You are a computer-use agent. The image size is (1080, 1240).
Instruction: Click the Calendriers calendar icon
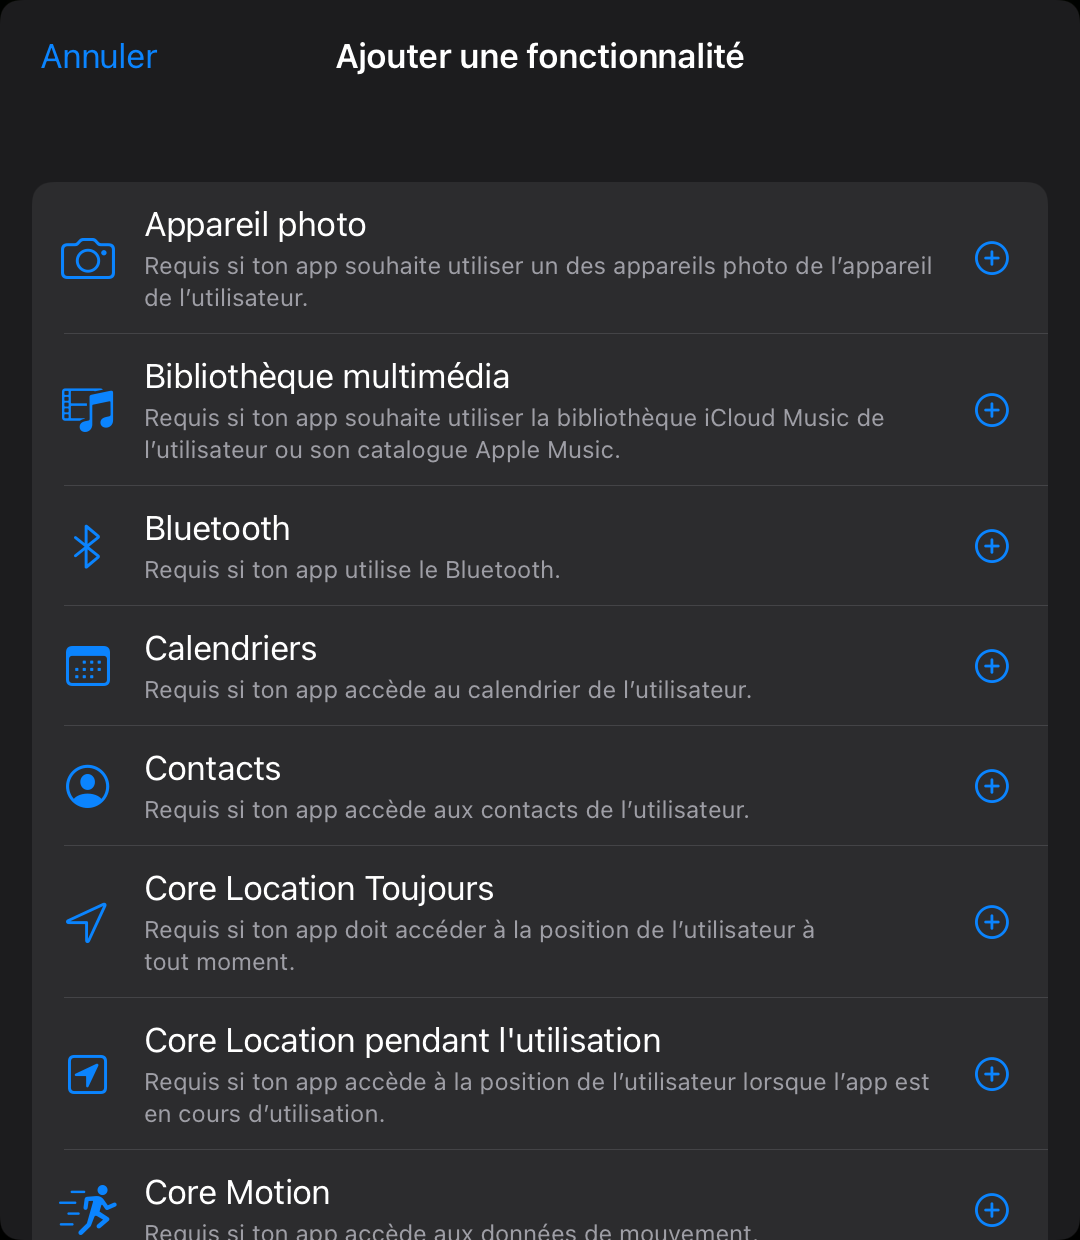click(x=88, y=666)
